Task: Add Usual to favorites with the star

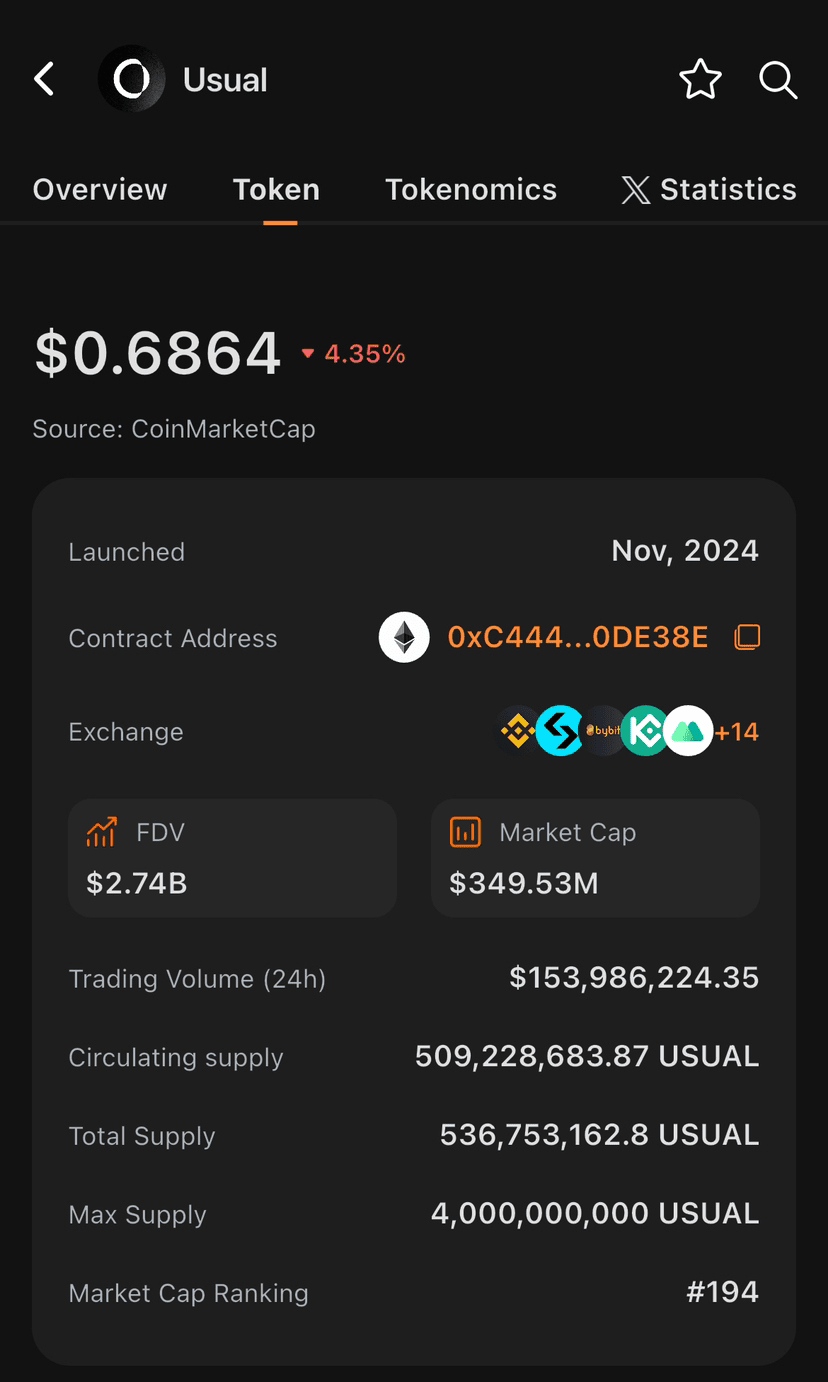Action: 700,79
